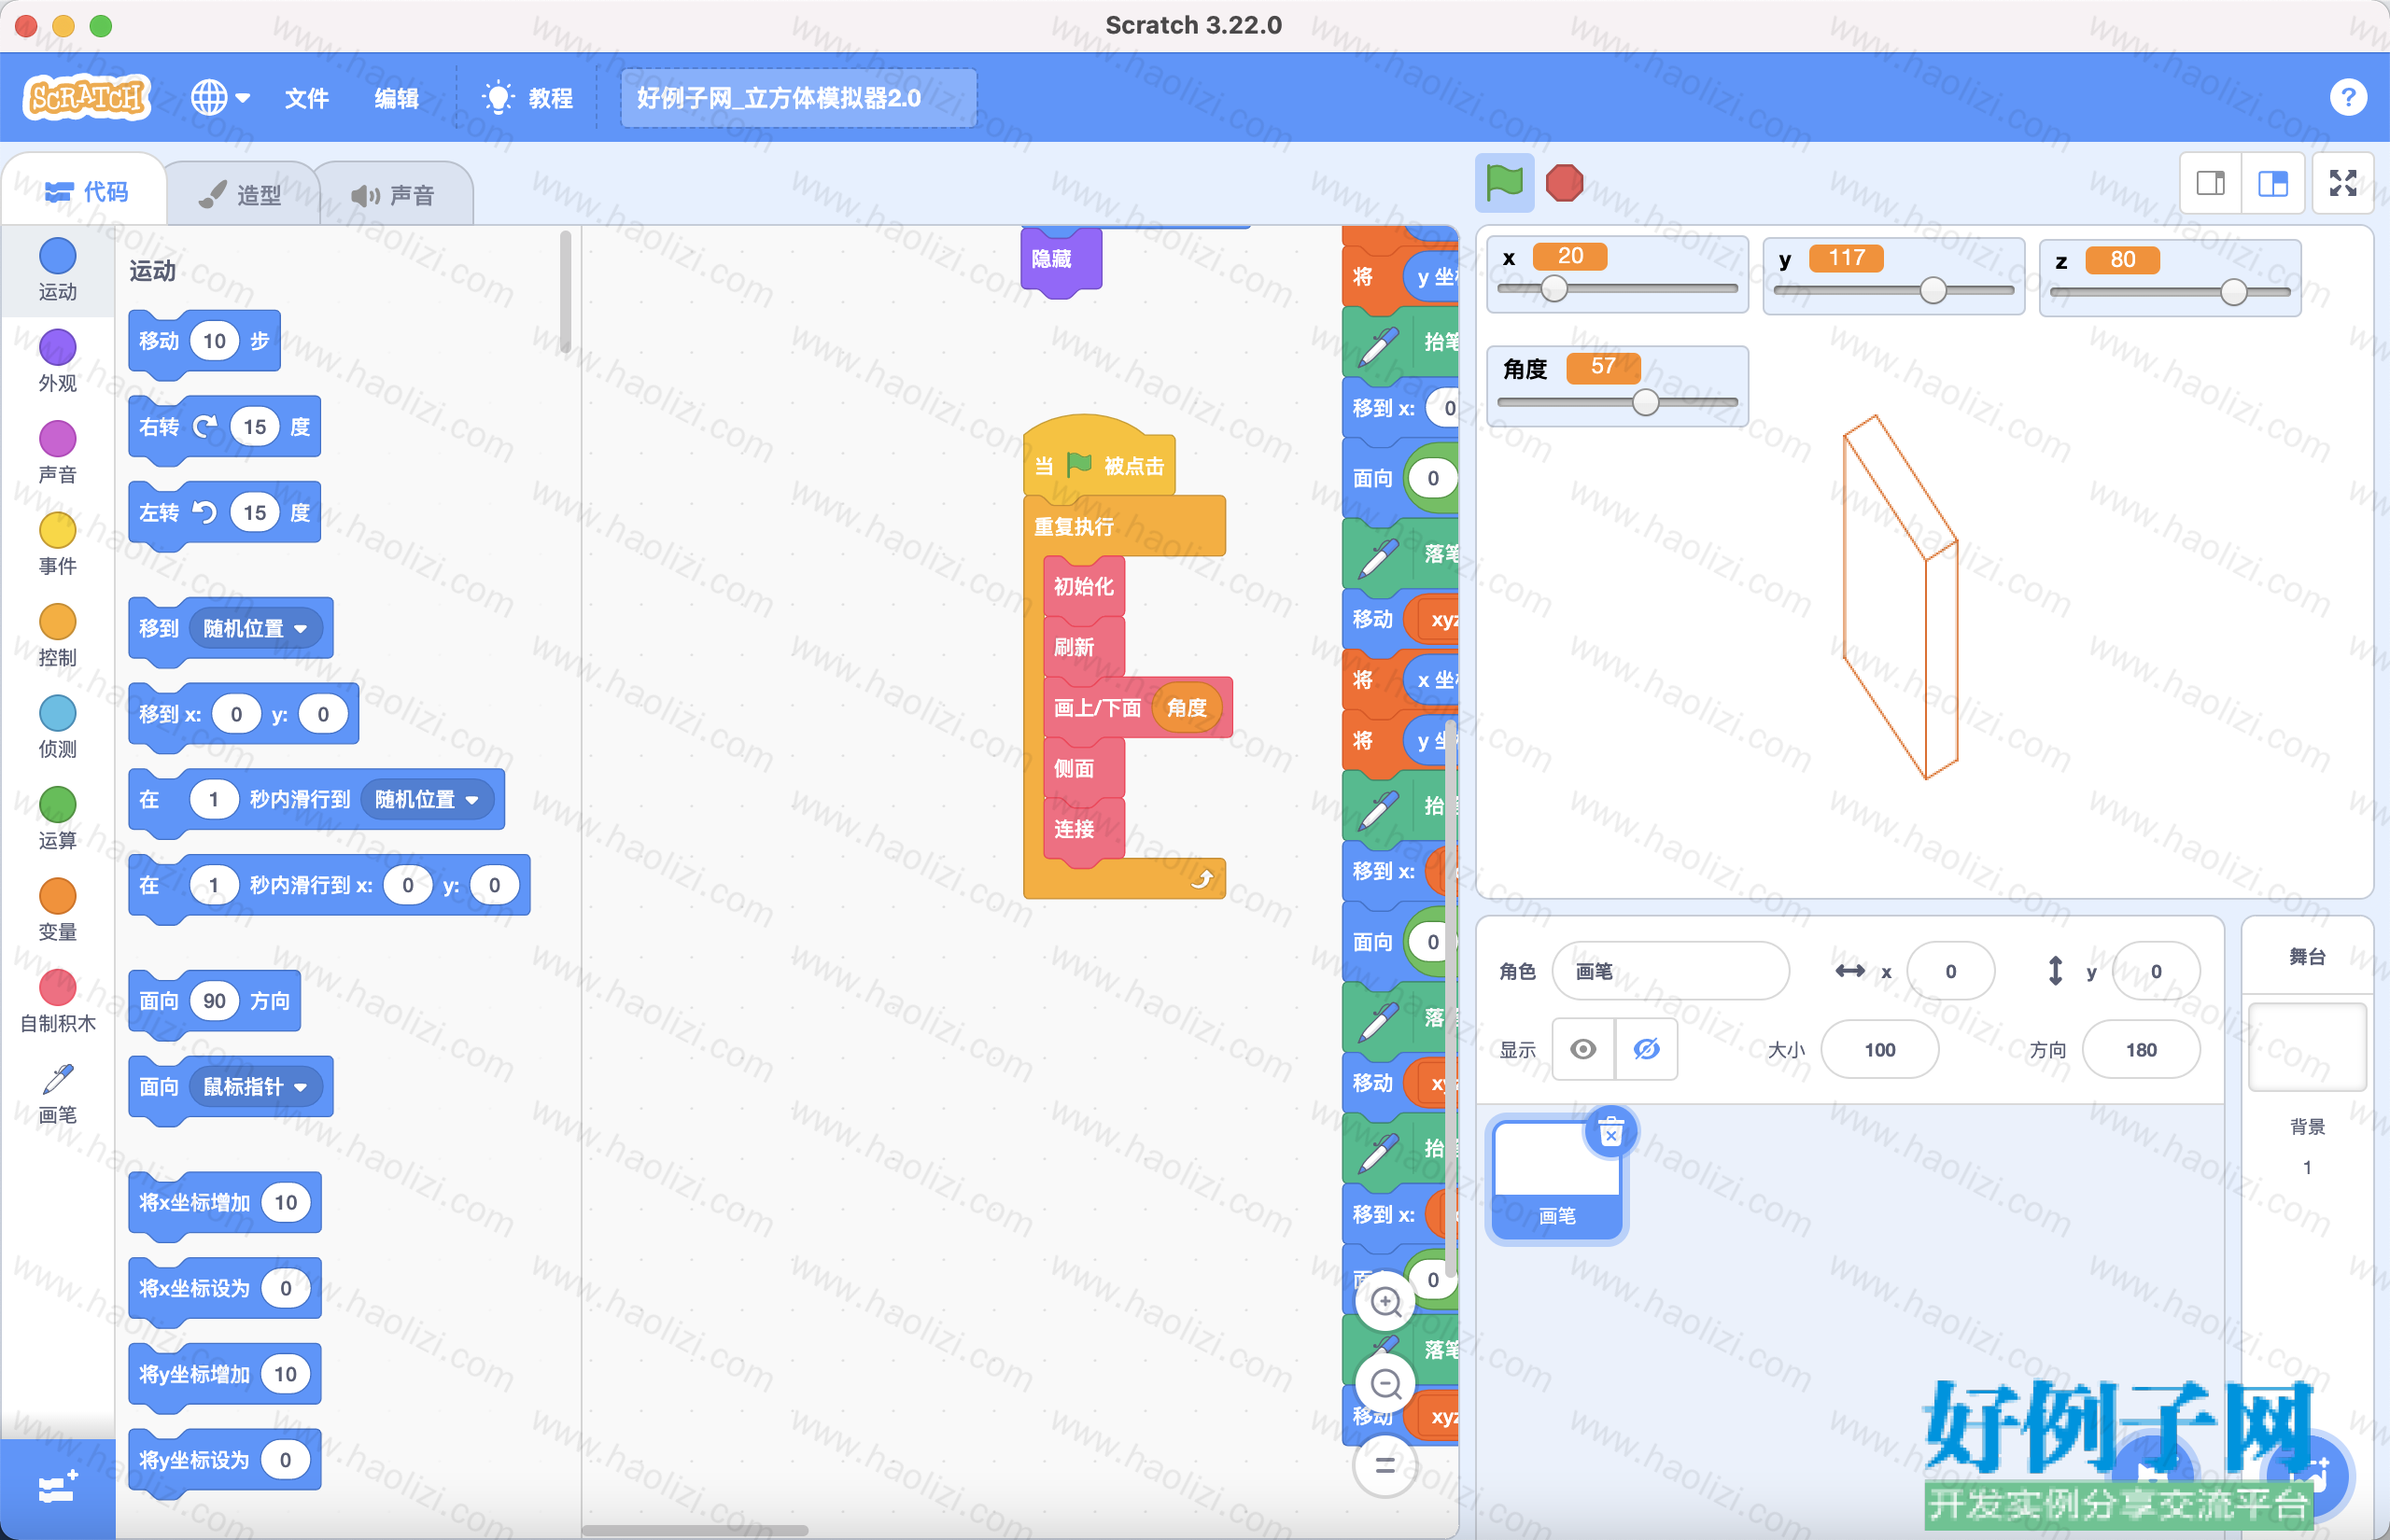Zoom out the code workspace
This screenshot has width=2390, height=1540.
[1385, 1383]
